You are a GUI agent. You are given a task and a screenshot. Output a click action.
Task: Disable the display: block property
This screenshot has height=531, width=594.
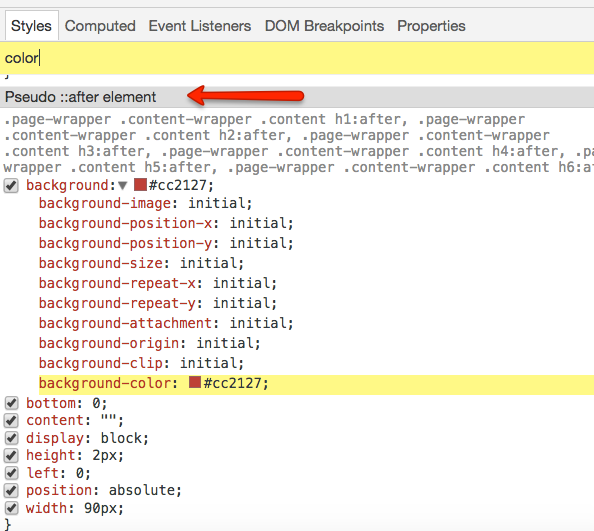click(x=11, y=438)
